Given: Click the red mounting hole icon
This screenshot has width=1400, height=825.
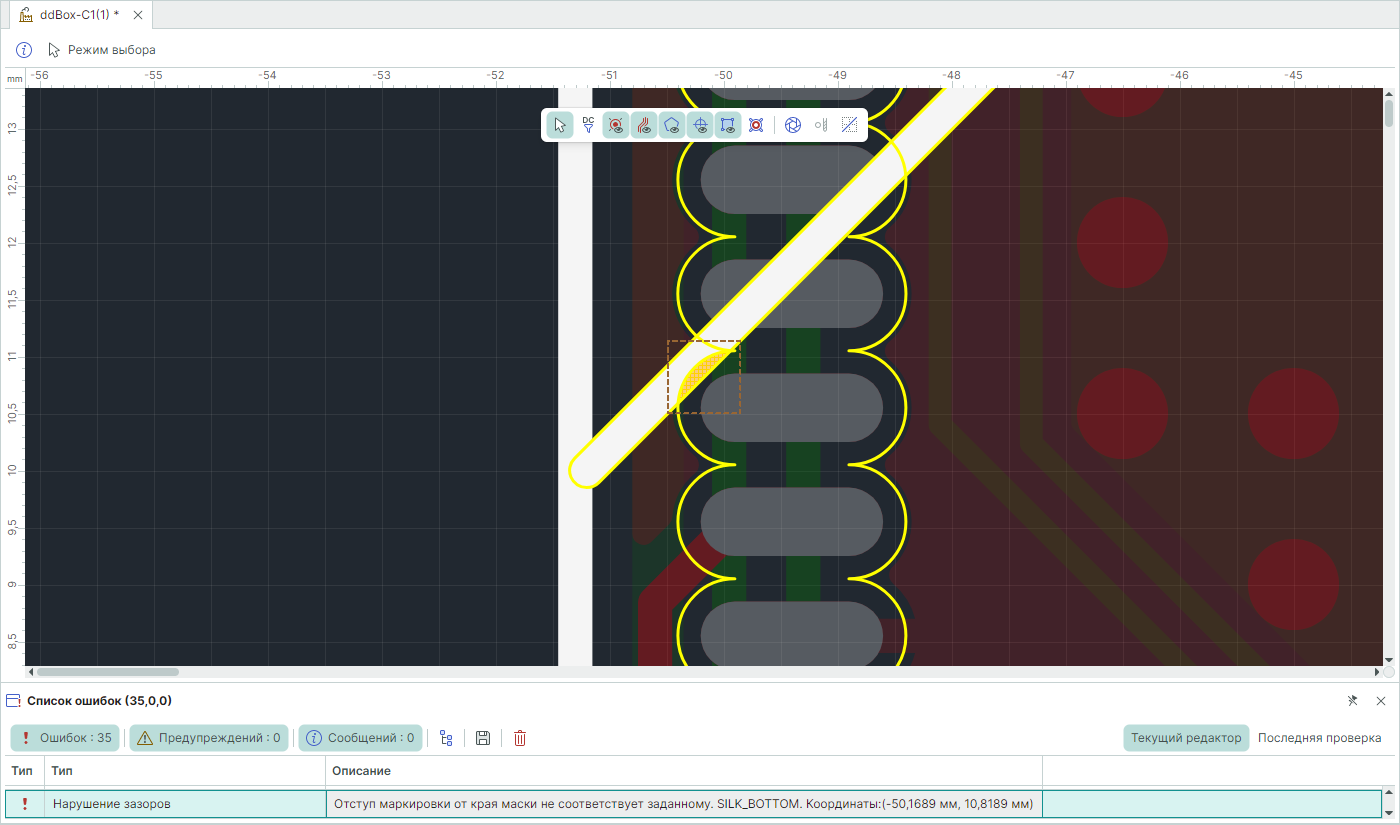Looking at the screenshot, I should 756,125.
